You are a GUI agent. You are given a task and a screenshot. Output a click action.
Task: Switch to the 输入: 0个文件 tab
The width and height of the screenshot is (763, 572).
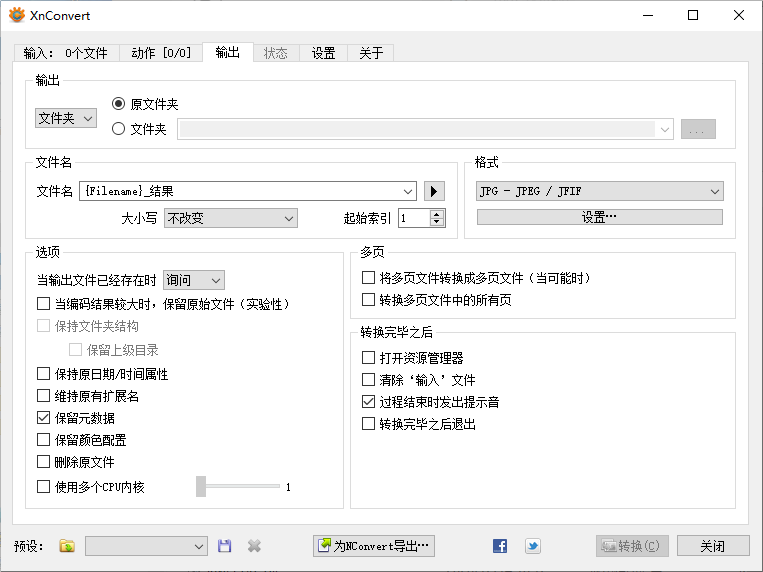[x=66, y=53]
